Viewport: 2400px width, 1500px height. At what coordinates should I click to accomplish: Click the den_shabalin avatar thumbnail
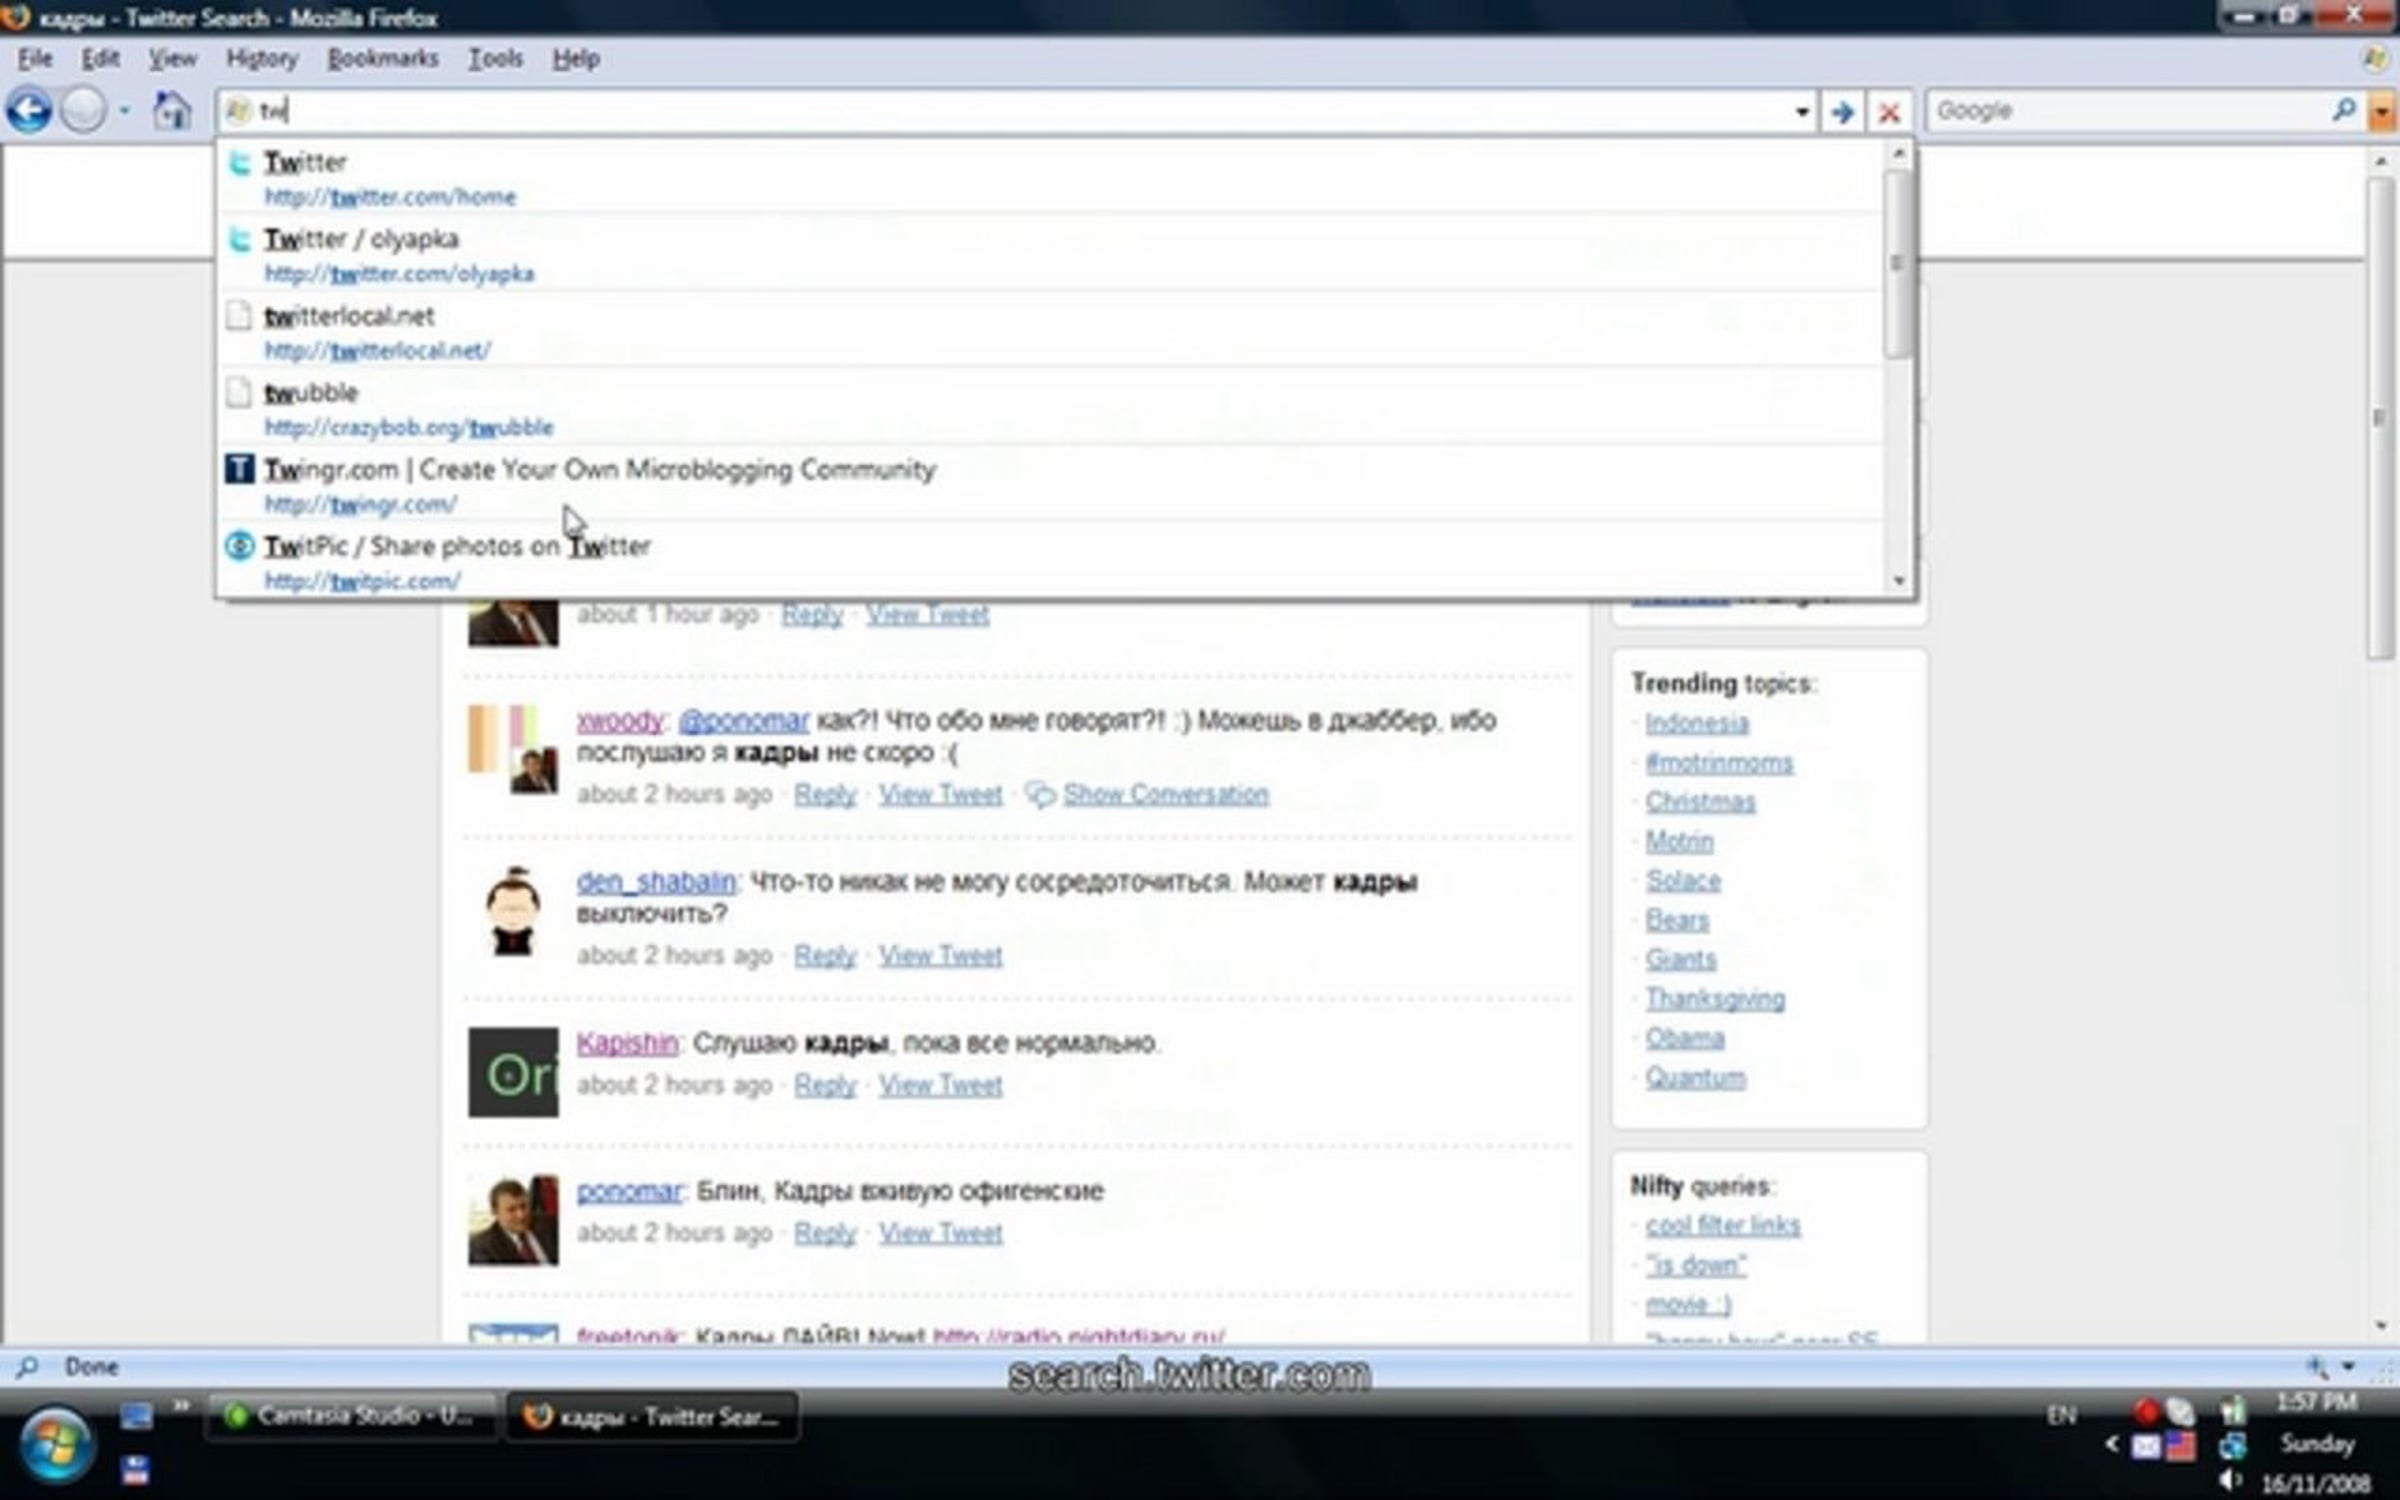(x=513, y=911)
